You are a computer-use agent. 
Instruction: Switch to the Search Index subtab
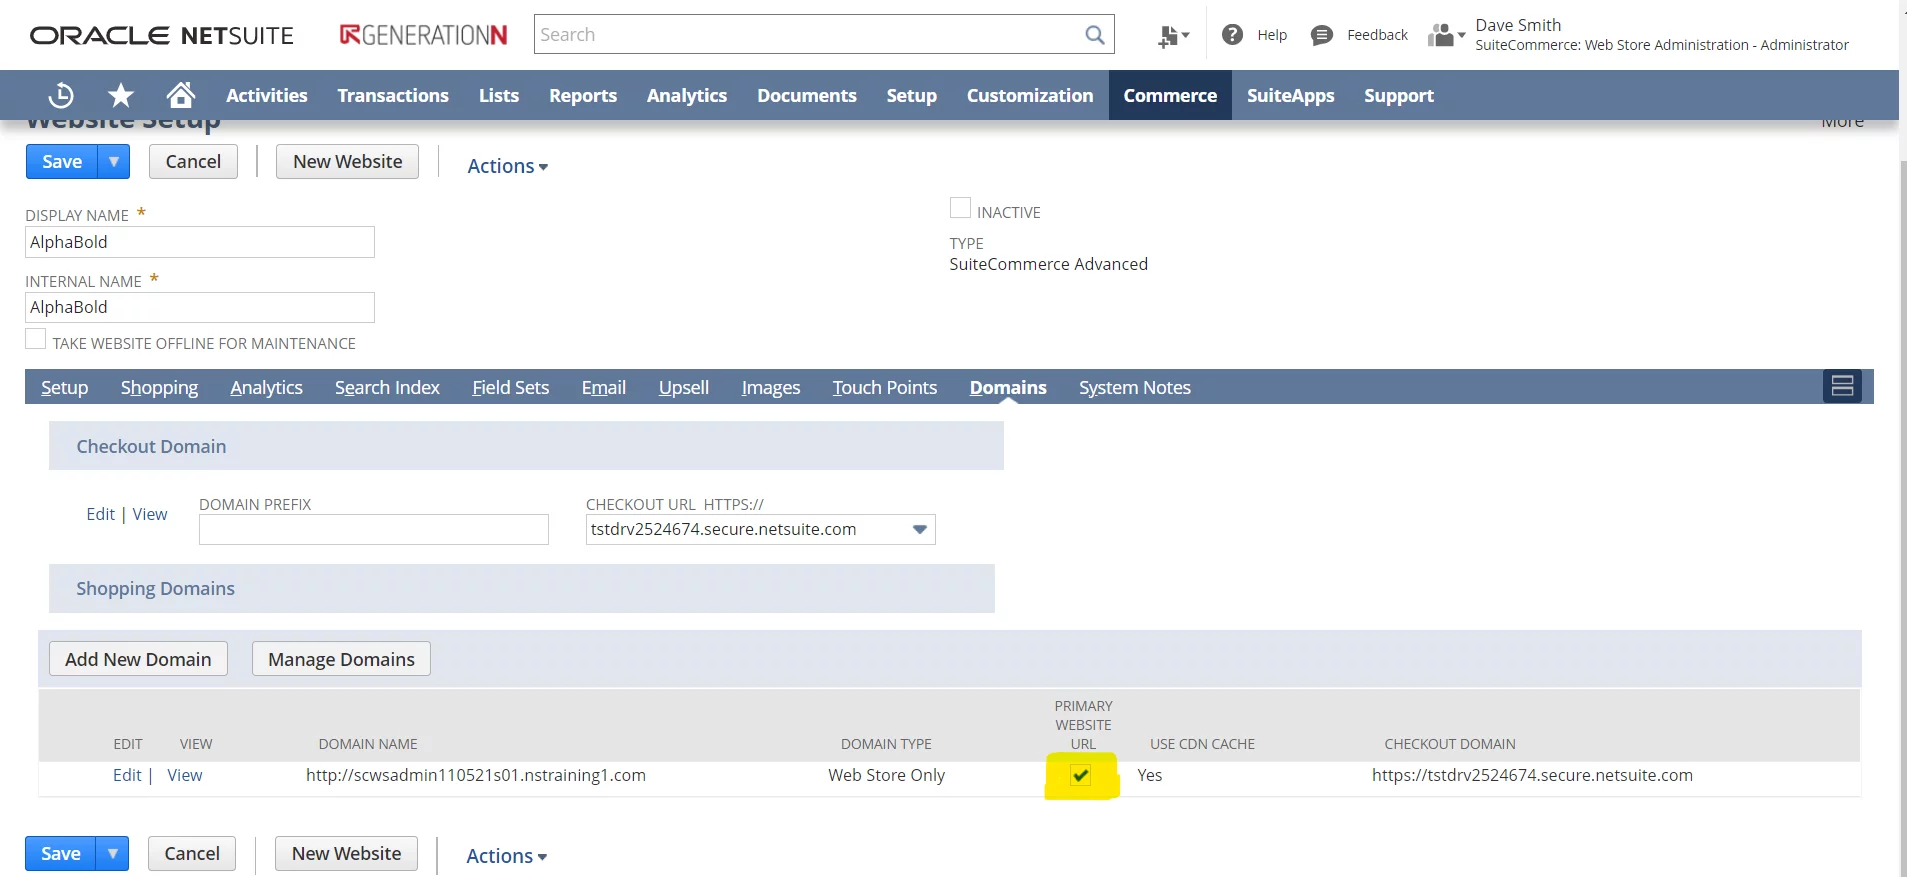tap(387, 387)
